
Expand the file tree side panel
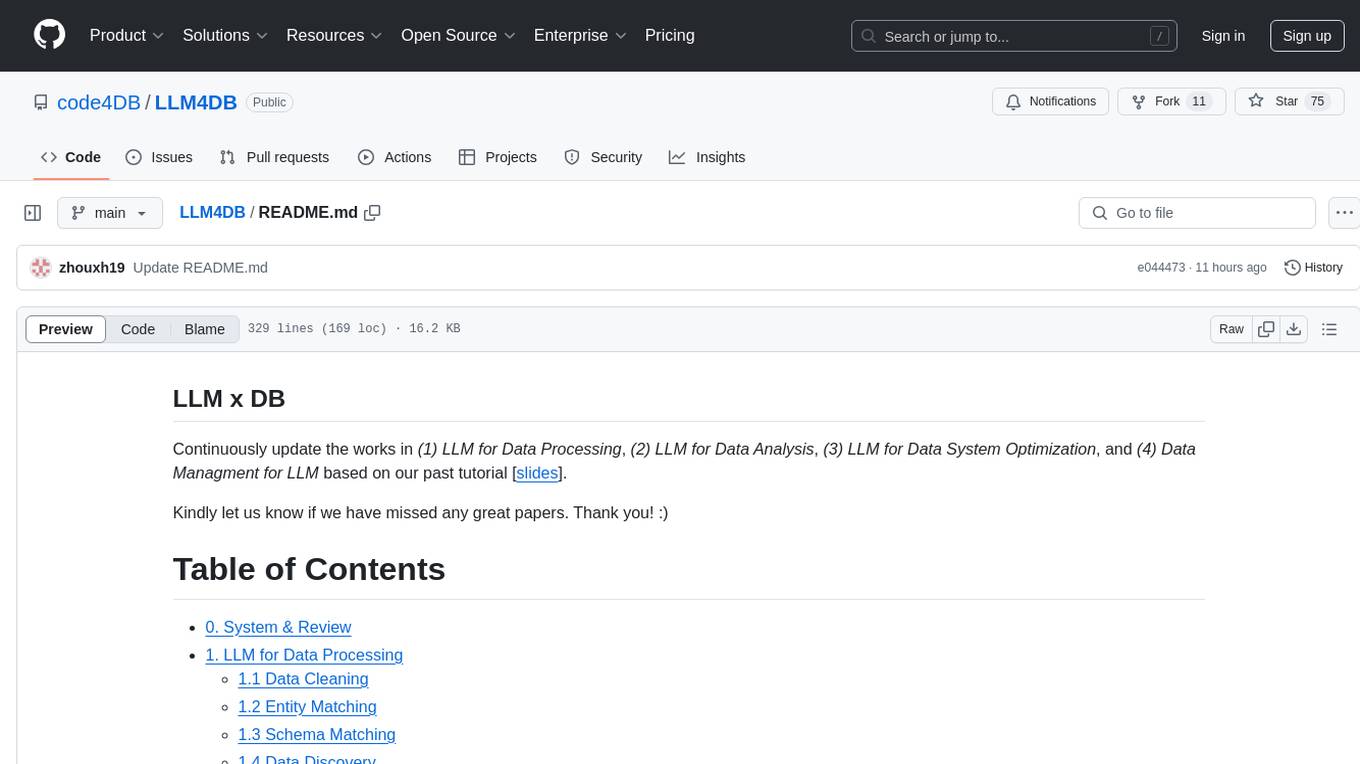33,213
